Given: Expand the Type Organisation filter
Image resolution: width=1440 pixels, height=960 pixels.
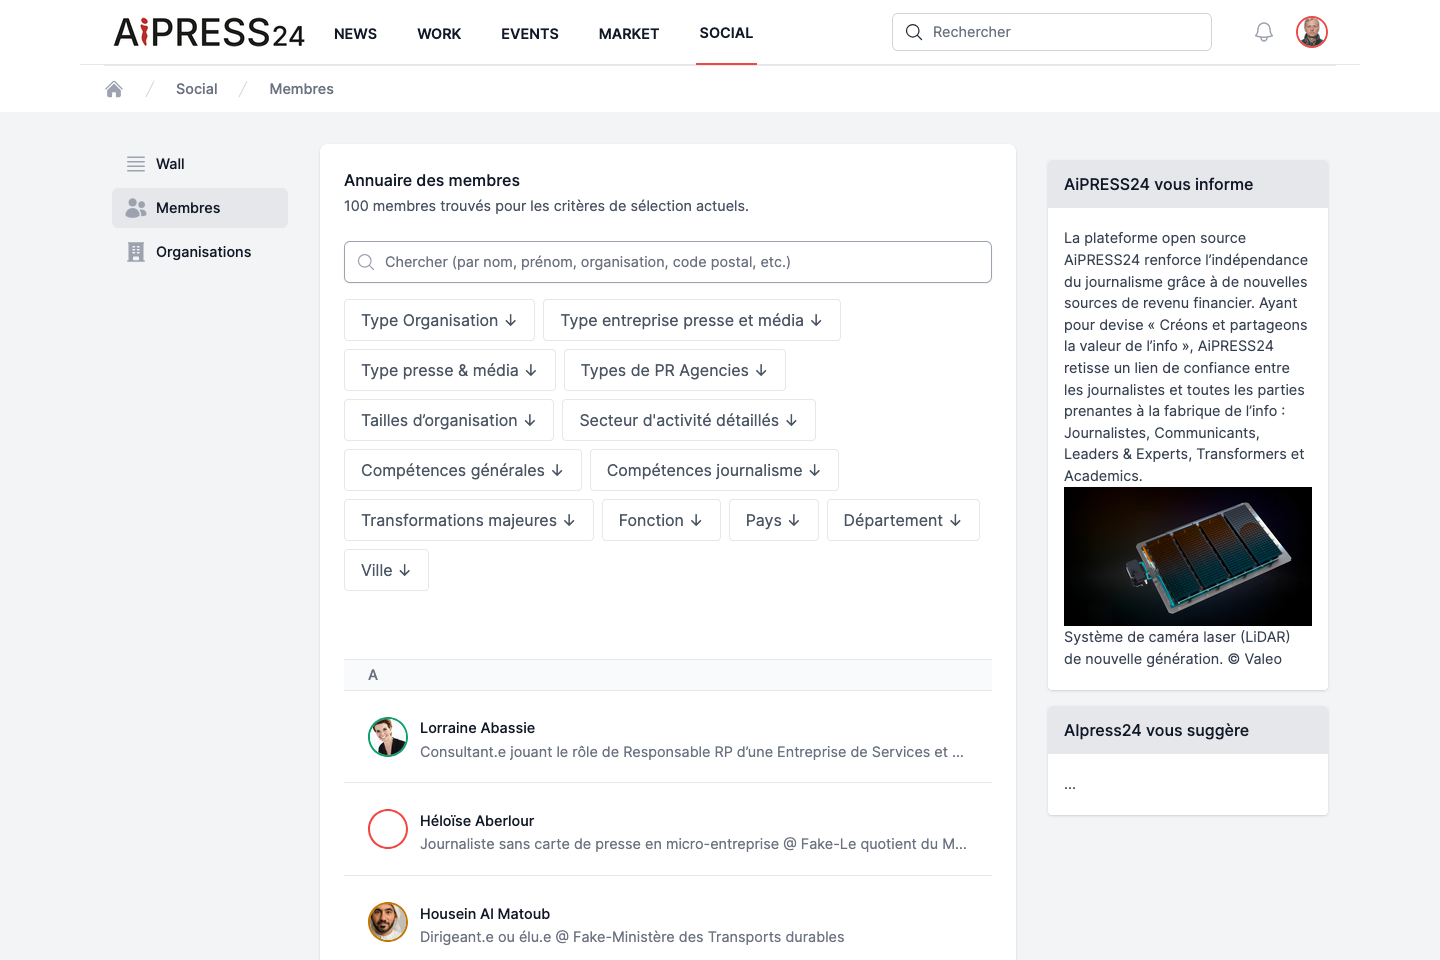Looking at the screenshot, I should tap(439, 320).
